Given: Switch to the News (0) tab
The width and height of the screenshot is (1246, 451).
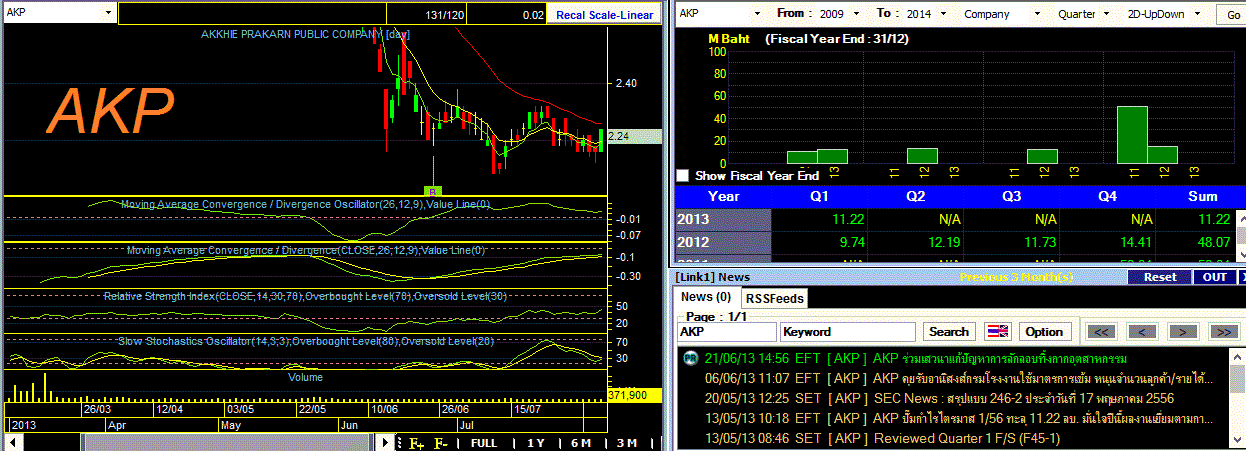Looking at the screenshot, I should [707, 297].
